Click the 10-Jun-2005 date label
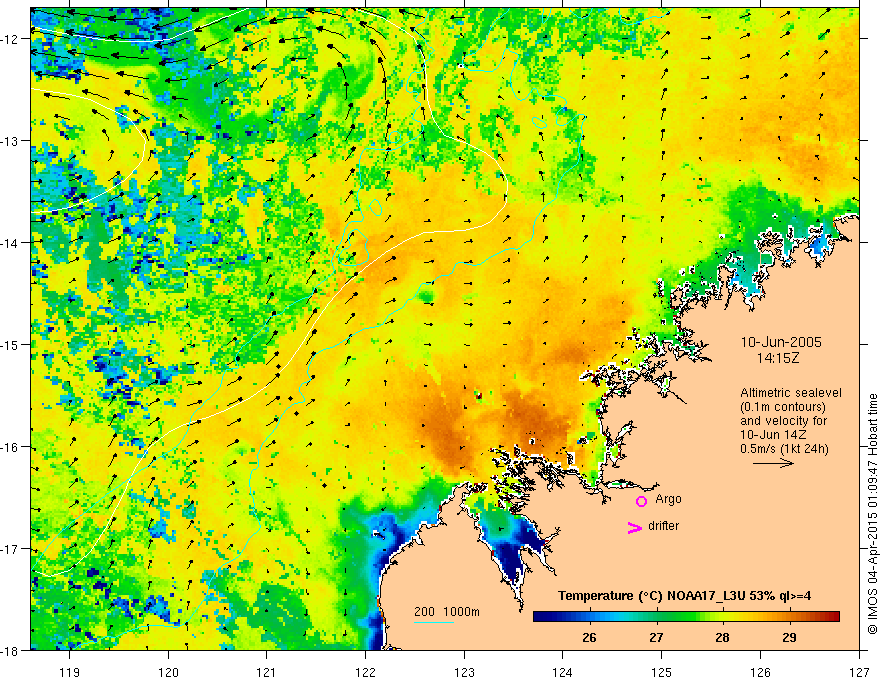Screen dimensions: 880x680 (x=781, y=342)
